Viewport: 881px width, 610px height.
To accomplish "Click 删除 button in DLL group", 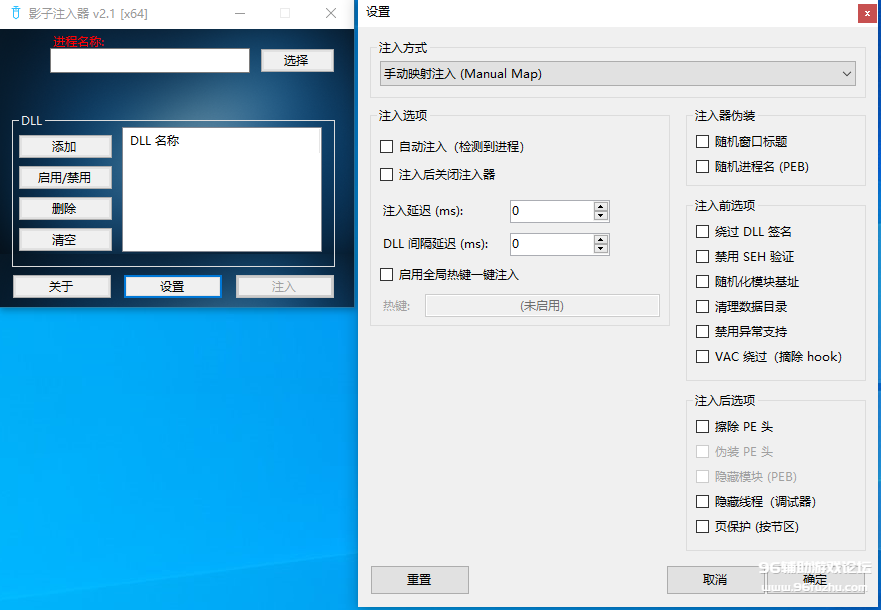I will click(x=65, y=208).
